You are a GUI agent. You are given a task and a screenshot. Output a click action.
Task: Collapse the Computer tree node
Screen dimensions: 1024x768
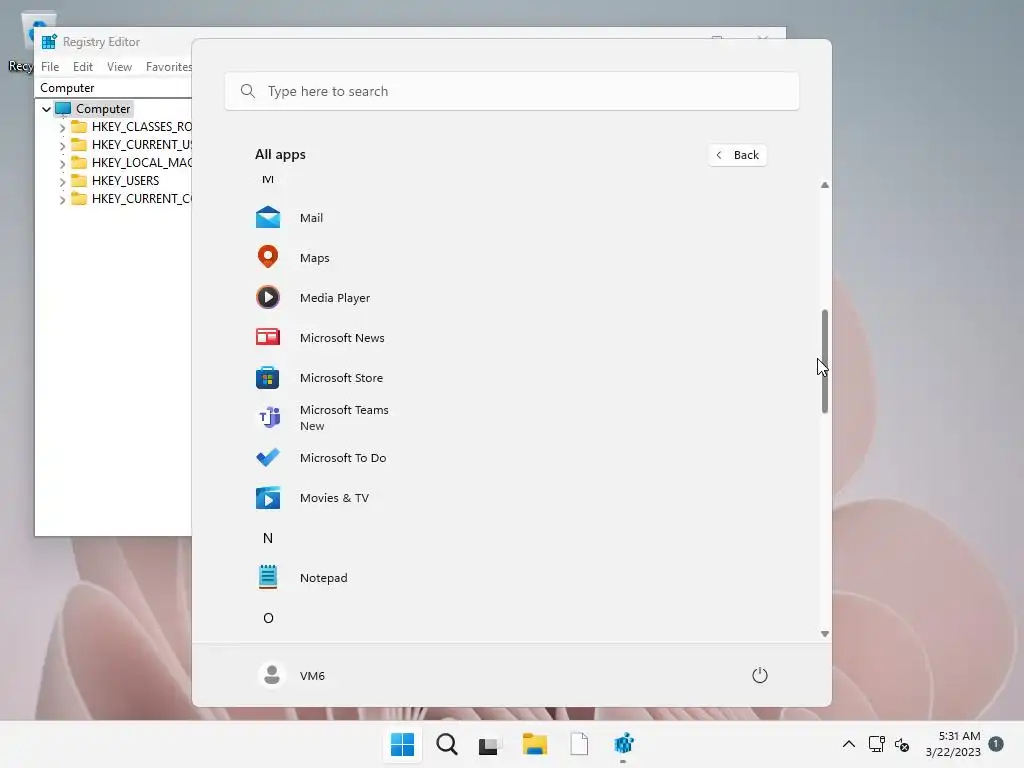46,109
